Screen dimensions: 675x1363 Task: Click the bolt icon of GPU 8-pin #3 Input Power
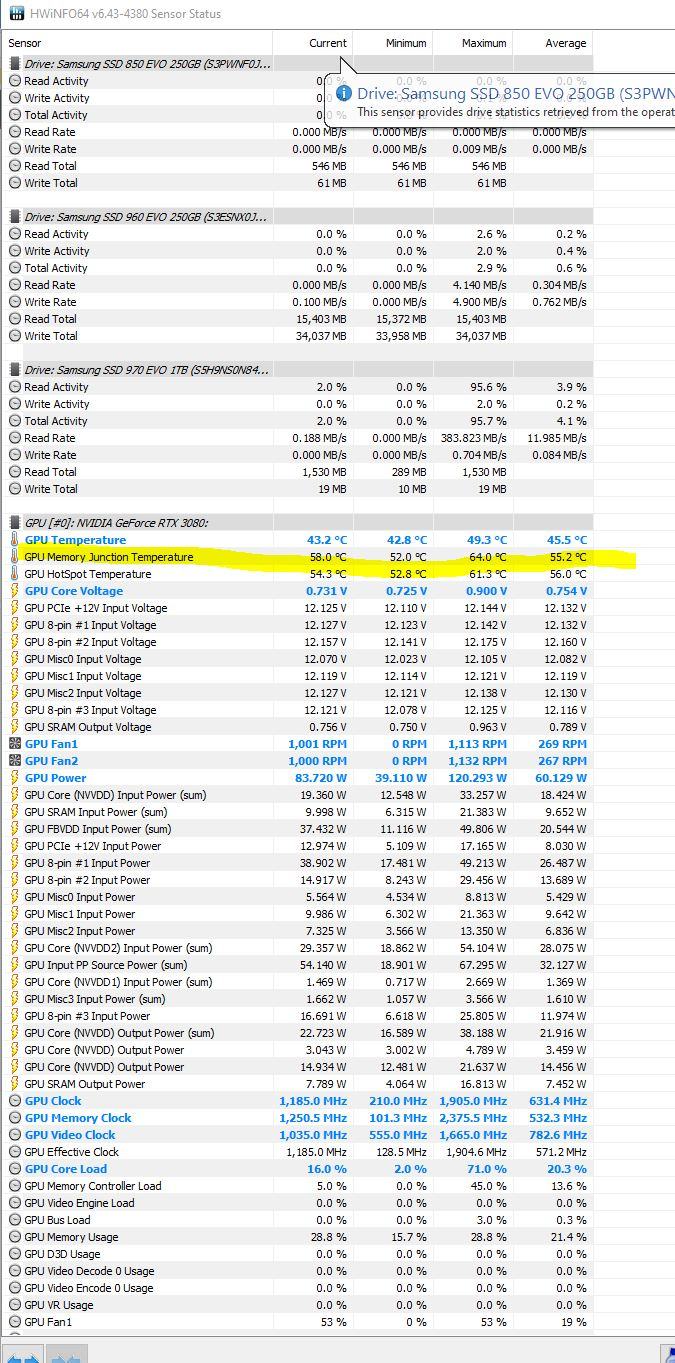pyautogui.click(x=15, y=1016)
